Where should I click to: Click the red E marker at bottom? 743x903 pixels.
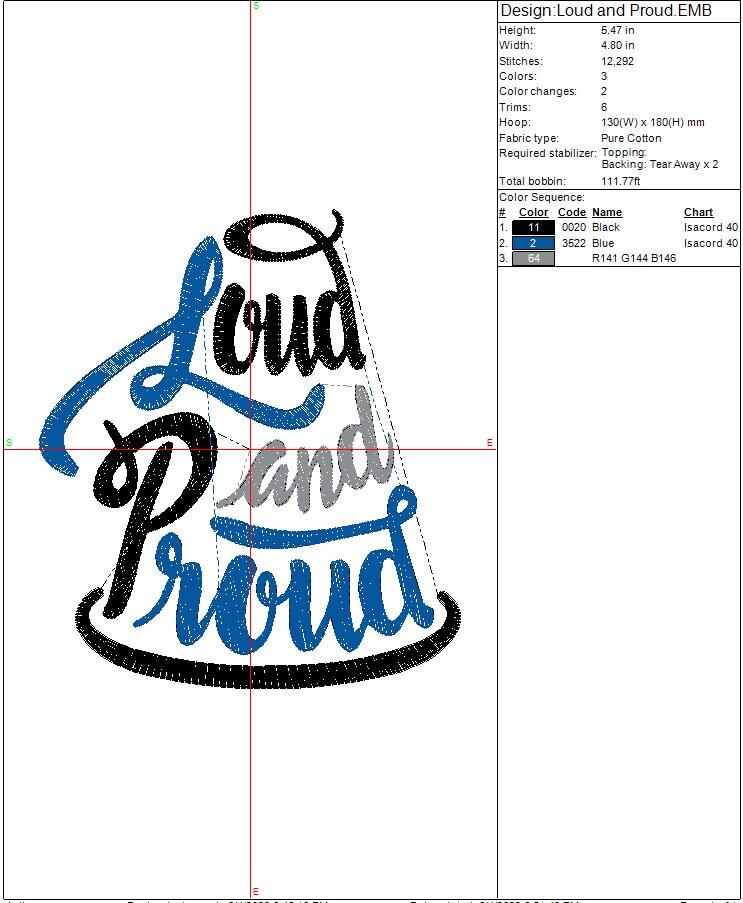[256, 891]
